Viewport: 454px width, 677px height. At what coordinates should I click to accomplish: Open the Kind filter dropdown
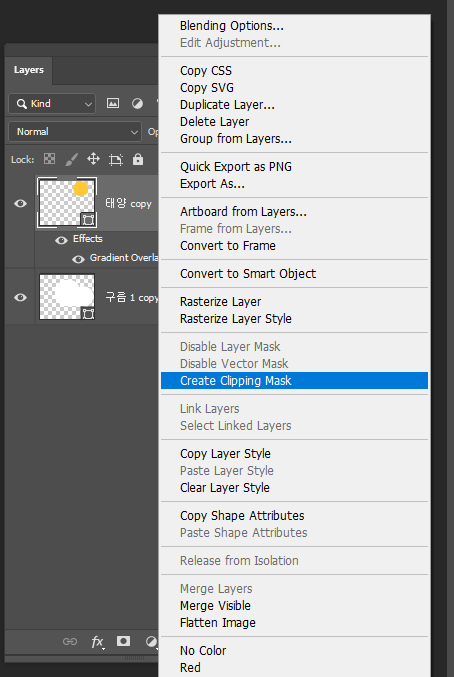coord(52,104)
